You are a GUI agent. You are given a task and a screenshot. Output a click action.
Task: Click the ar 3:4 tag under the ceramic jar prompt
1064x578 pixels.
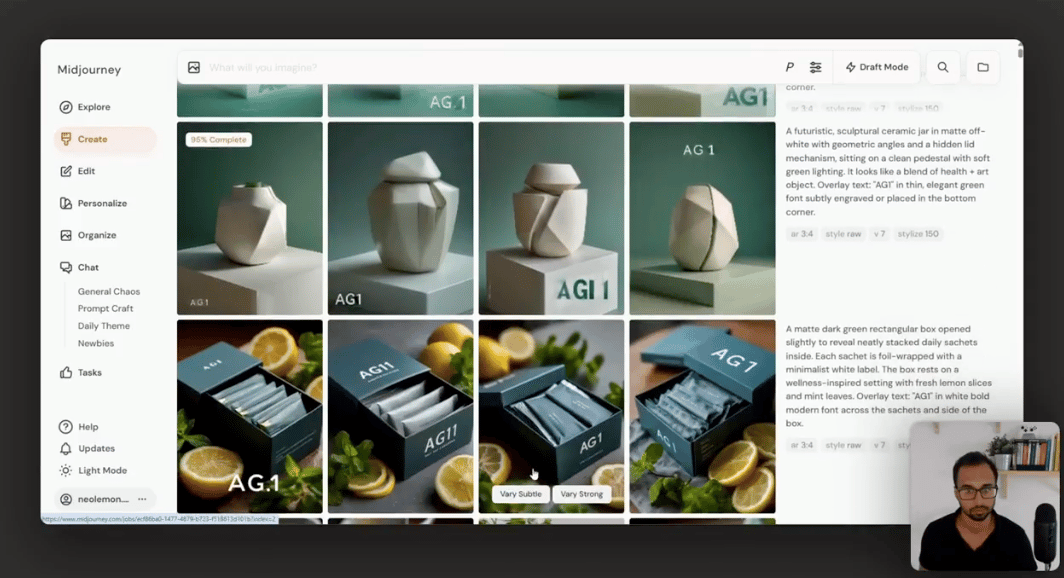[x=801, y=234]
